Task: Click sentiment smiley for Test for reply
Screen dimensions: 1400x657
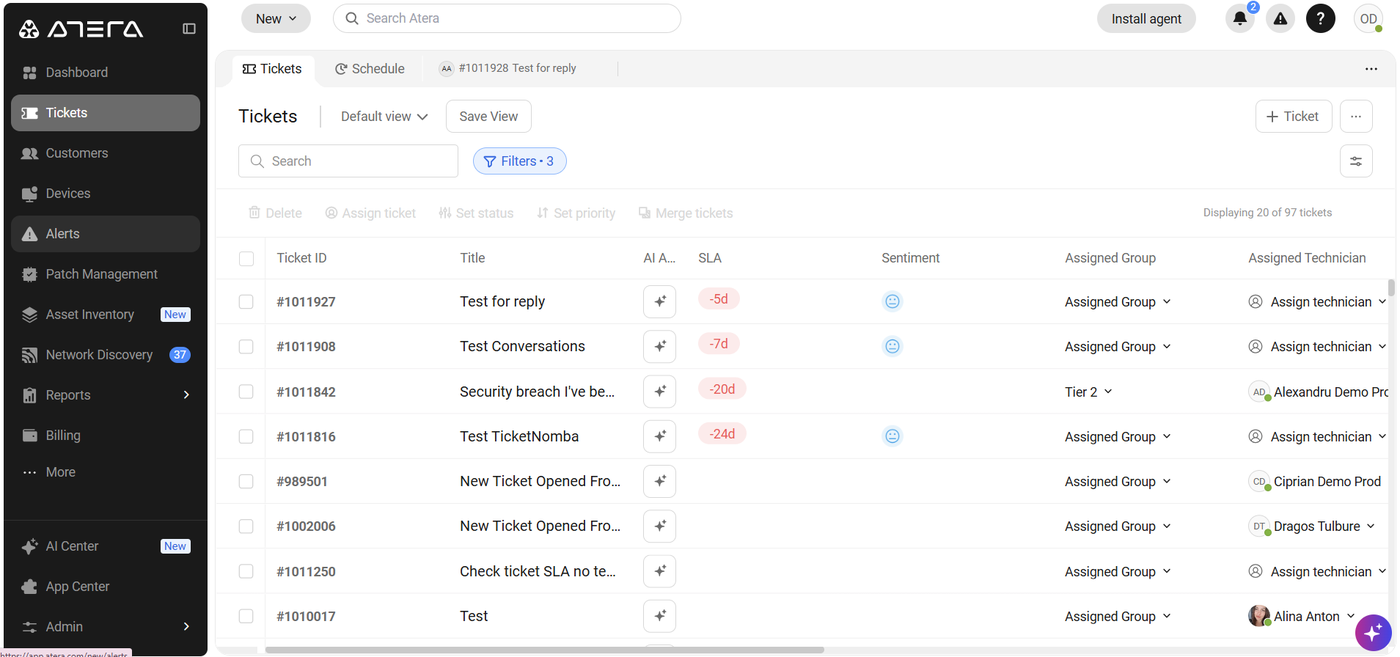Action: (893, 301)
